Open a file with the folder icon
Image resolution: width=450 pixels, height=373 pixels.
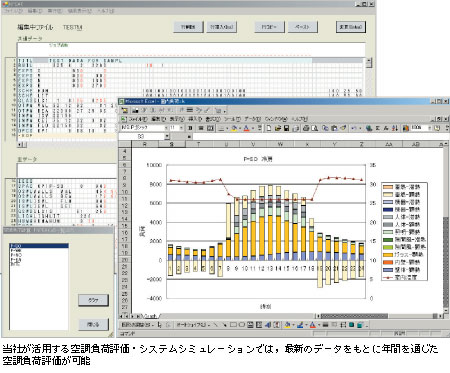point(278,128)
